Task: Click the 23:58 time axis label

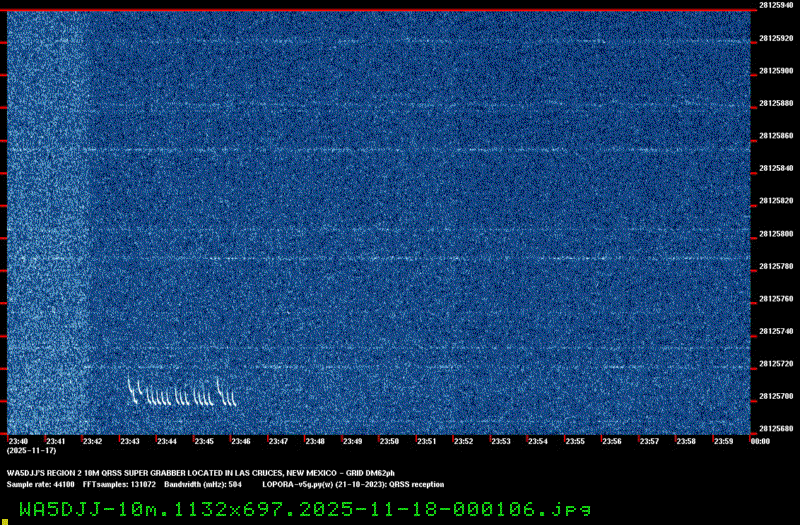Action: pos(686,441)
